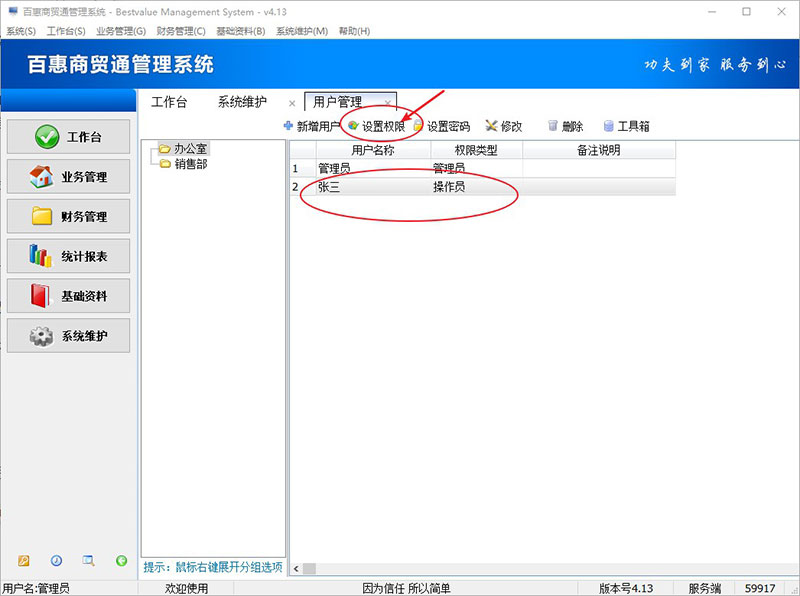Image resolution: width=800 pixels, height=596 pixels.
Task: Open the 工作台(S) menu
Action: [66, 31]
